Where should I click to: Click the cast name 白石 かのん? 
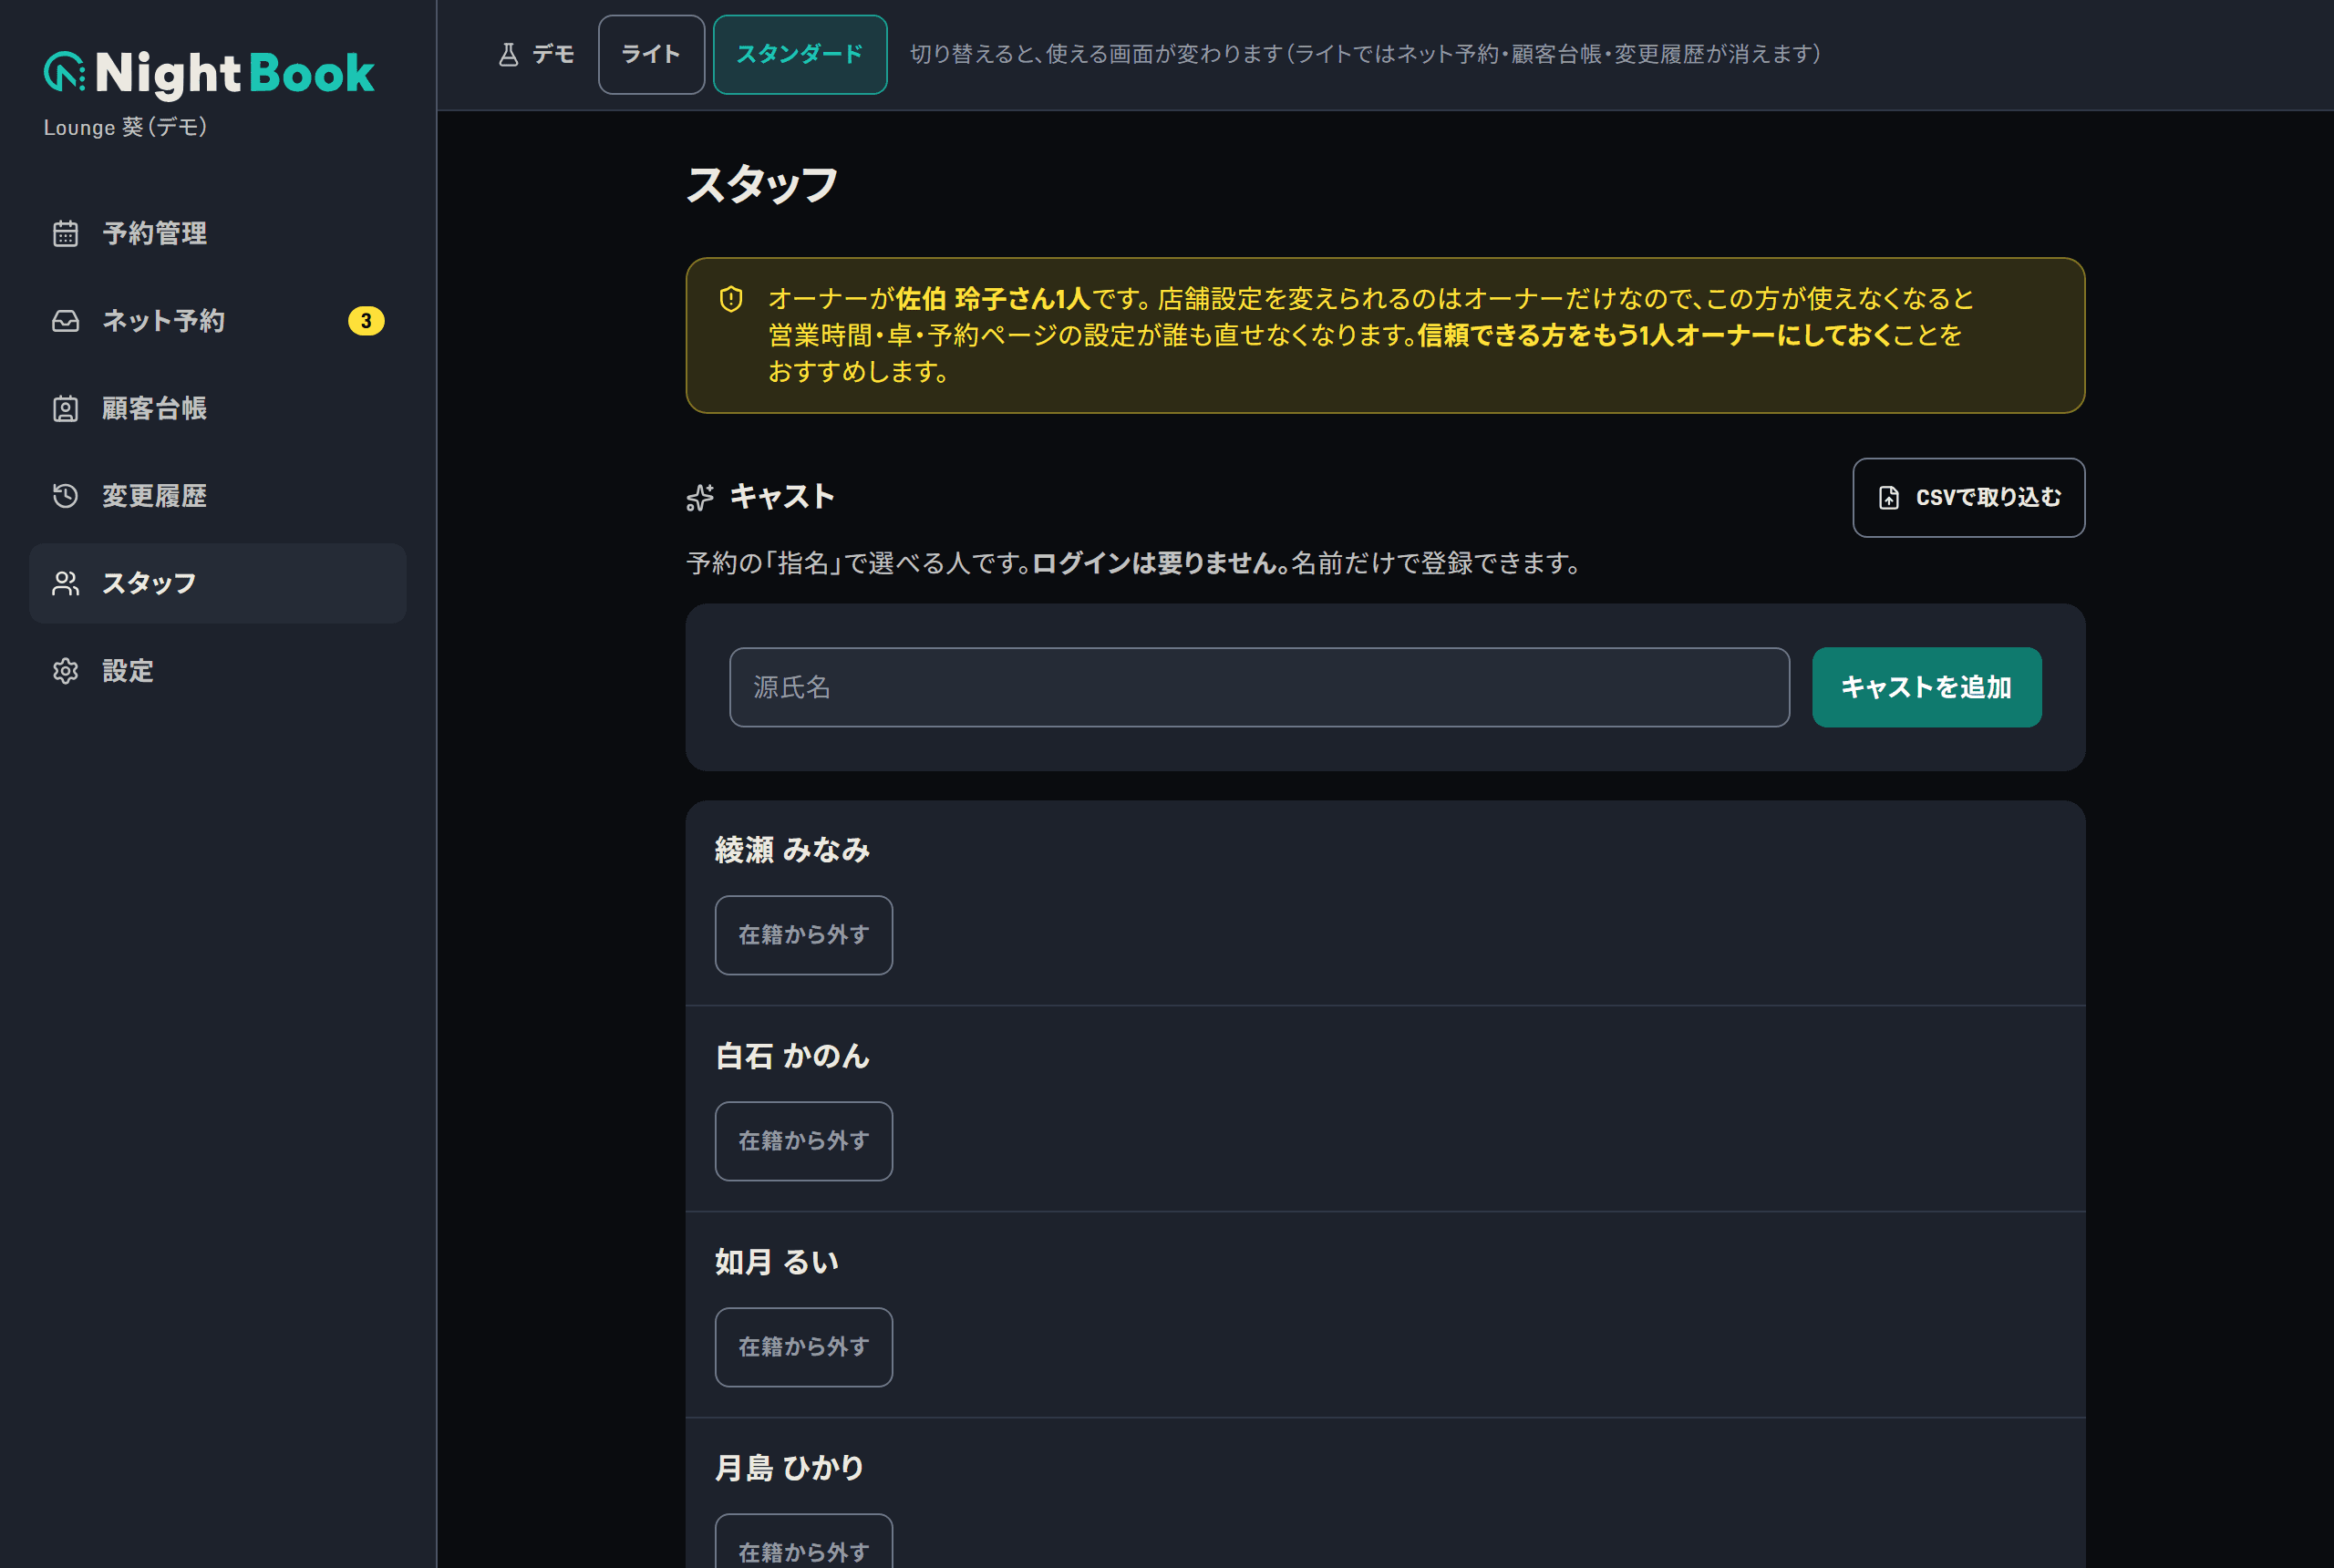click(792, 1056)
